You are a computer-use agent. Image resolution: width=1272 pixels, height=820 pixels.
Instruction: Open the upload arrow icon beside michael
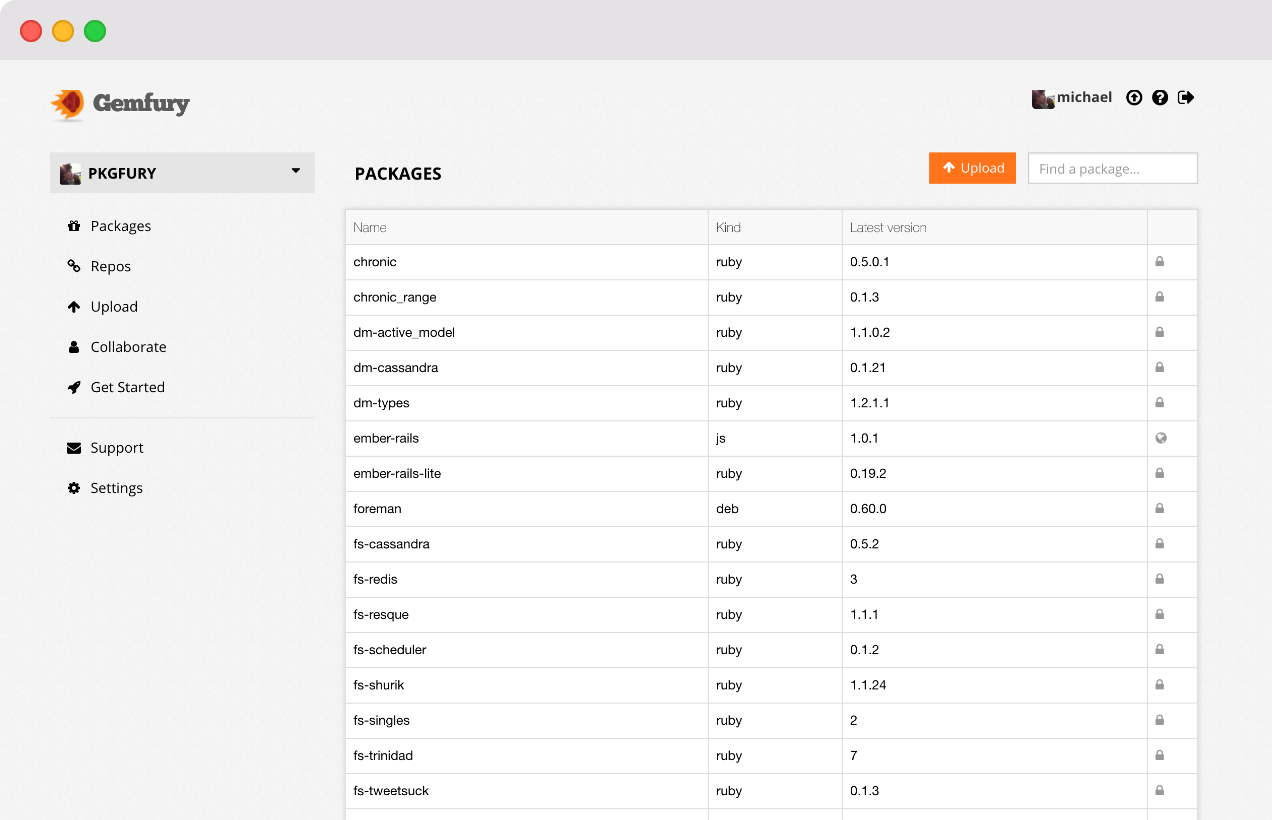coord(1134,98)
